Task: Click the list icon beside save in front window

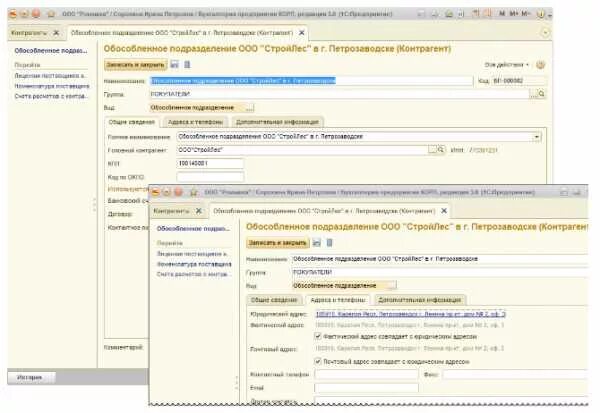Action: tap(329, 243)
